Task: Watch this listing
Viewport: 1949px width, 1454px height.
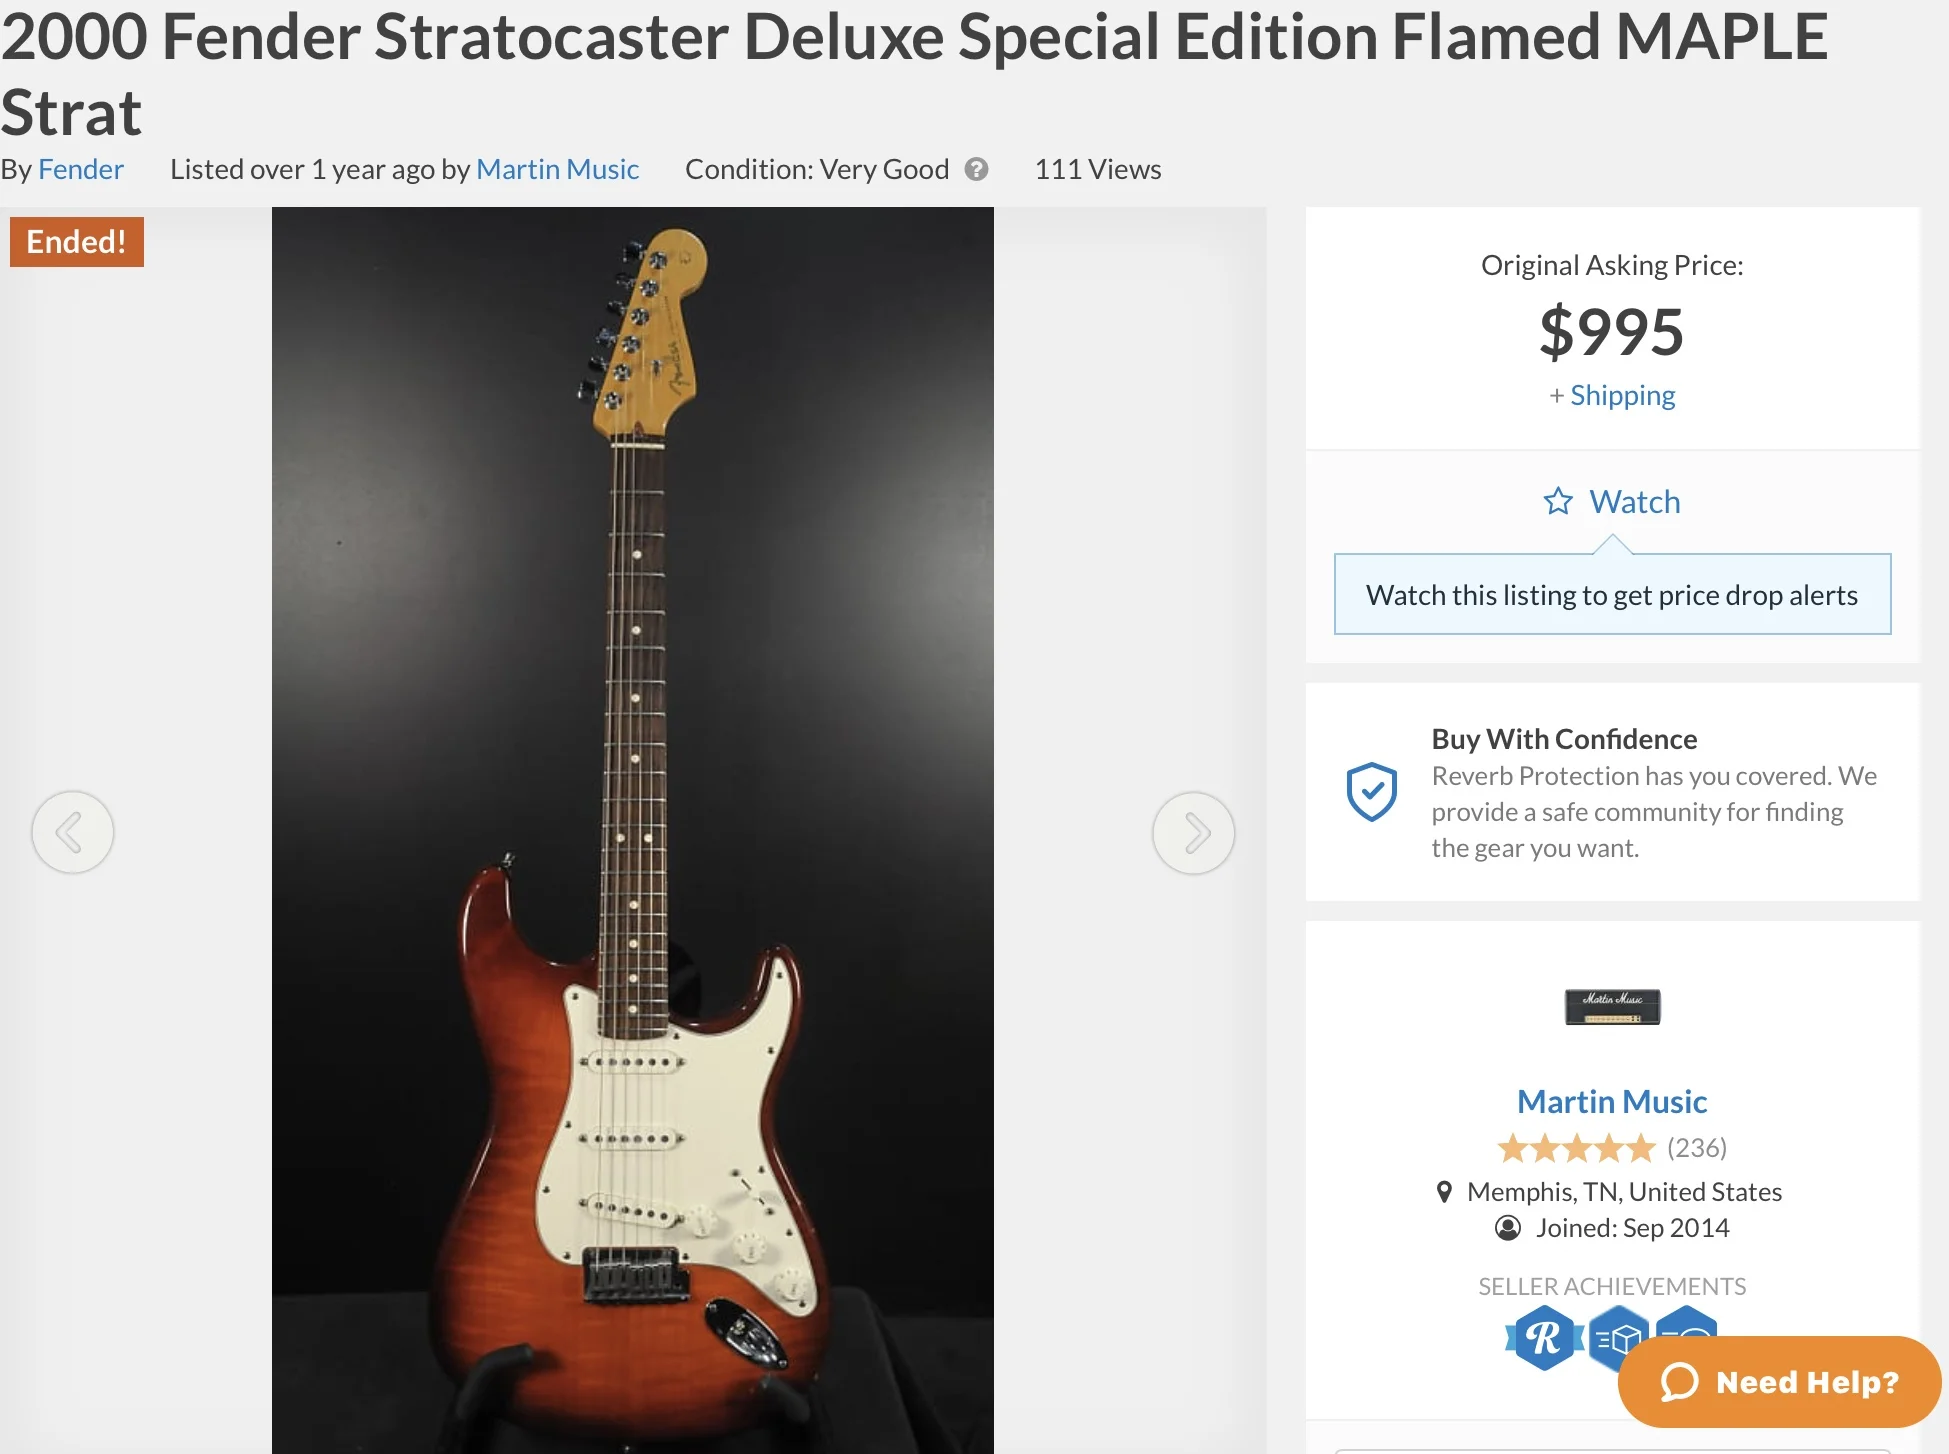Action: tap(1634, 501)
